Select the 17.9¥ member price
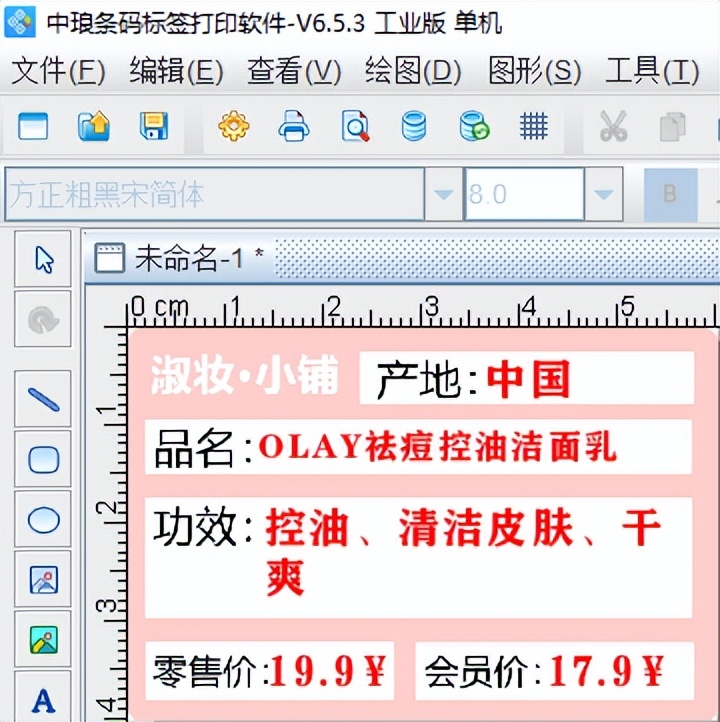This screenshot has width=720, height=722. point(607,671)
